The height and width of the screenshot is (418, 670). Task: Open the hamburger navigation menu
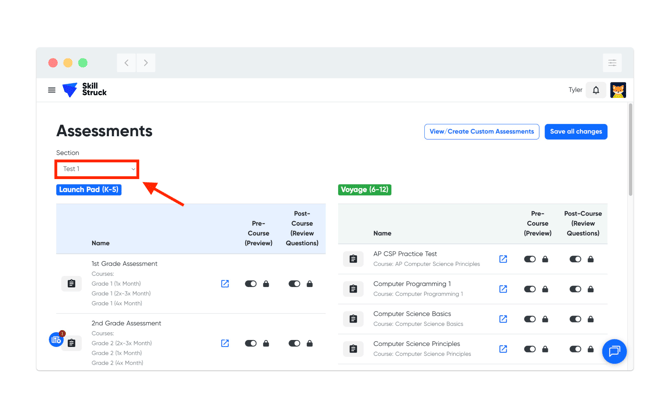[52, 90]
